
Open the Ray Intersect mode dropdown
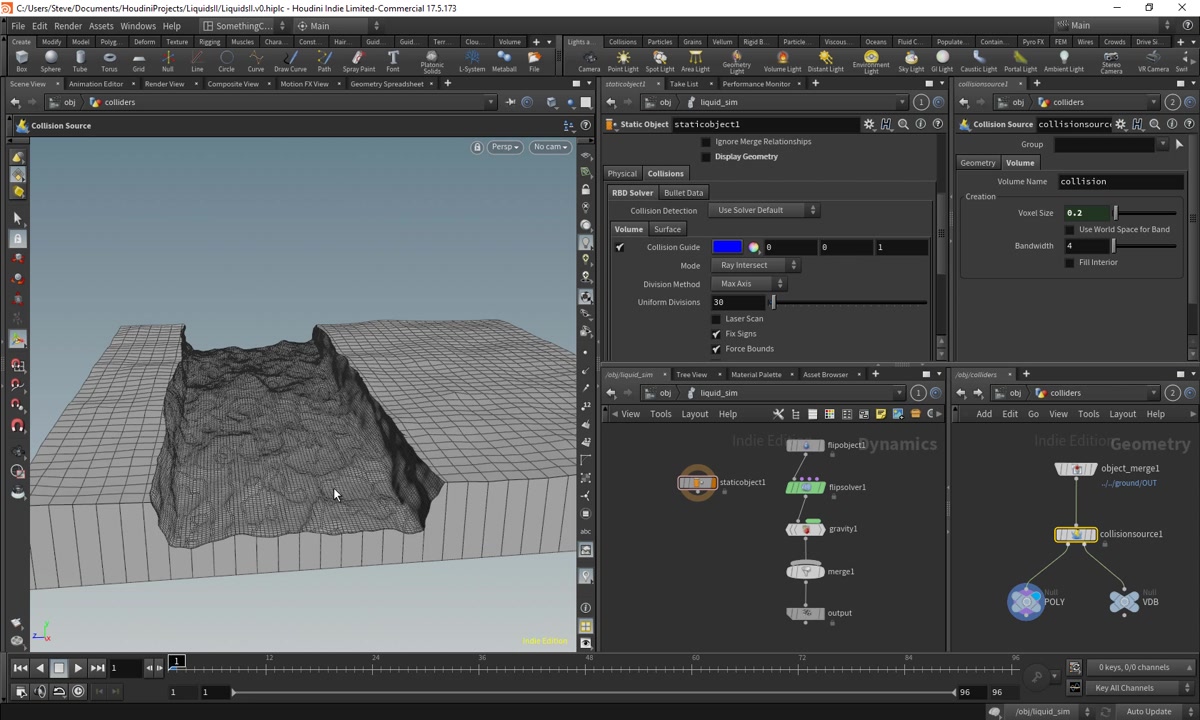[757, 266]
